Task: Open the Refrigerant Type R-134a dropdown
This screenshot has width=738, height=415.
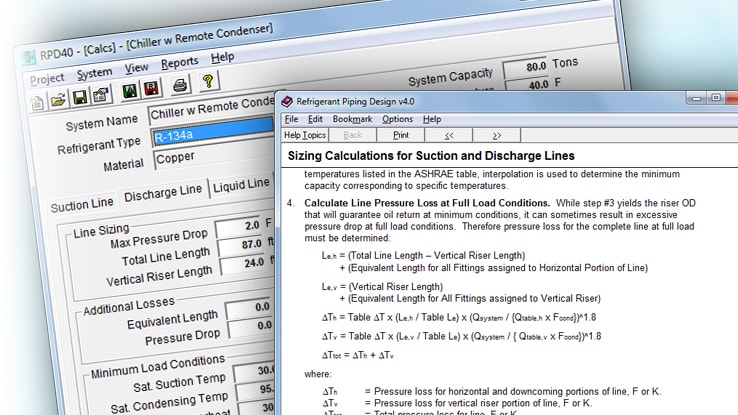Action: tap(213, 131)
